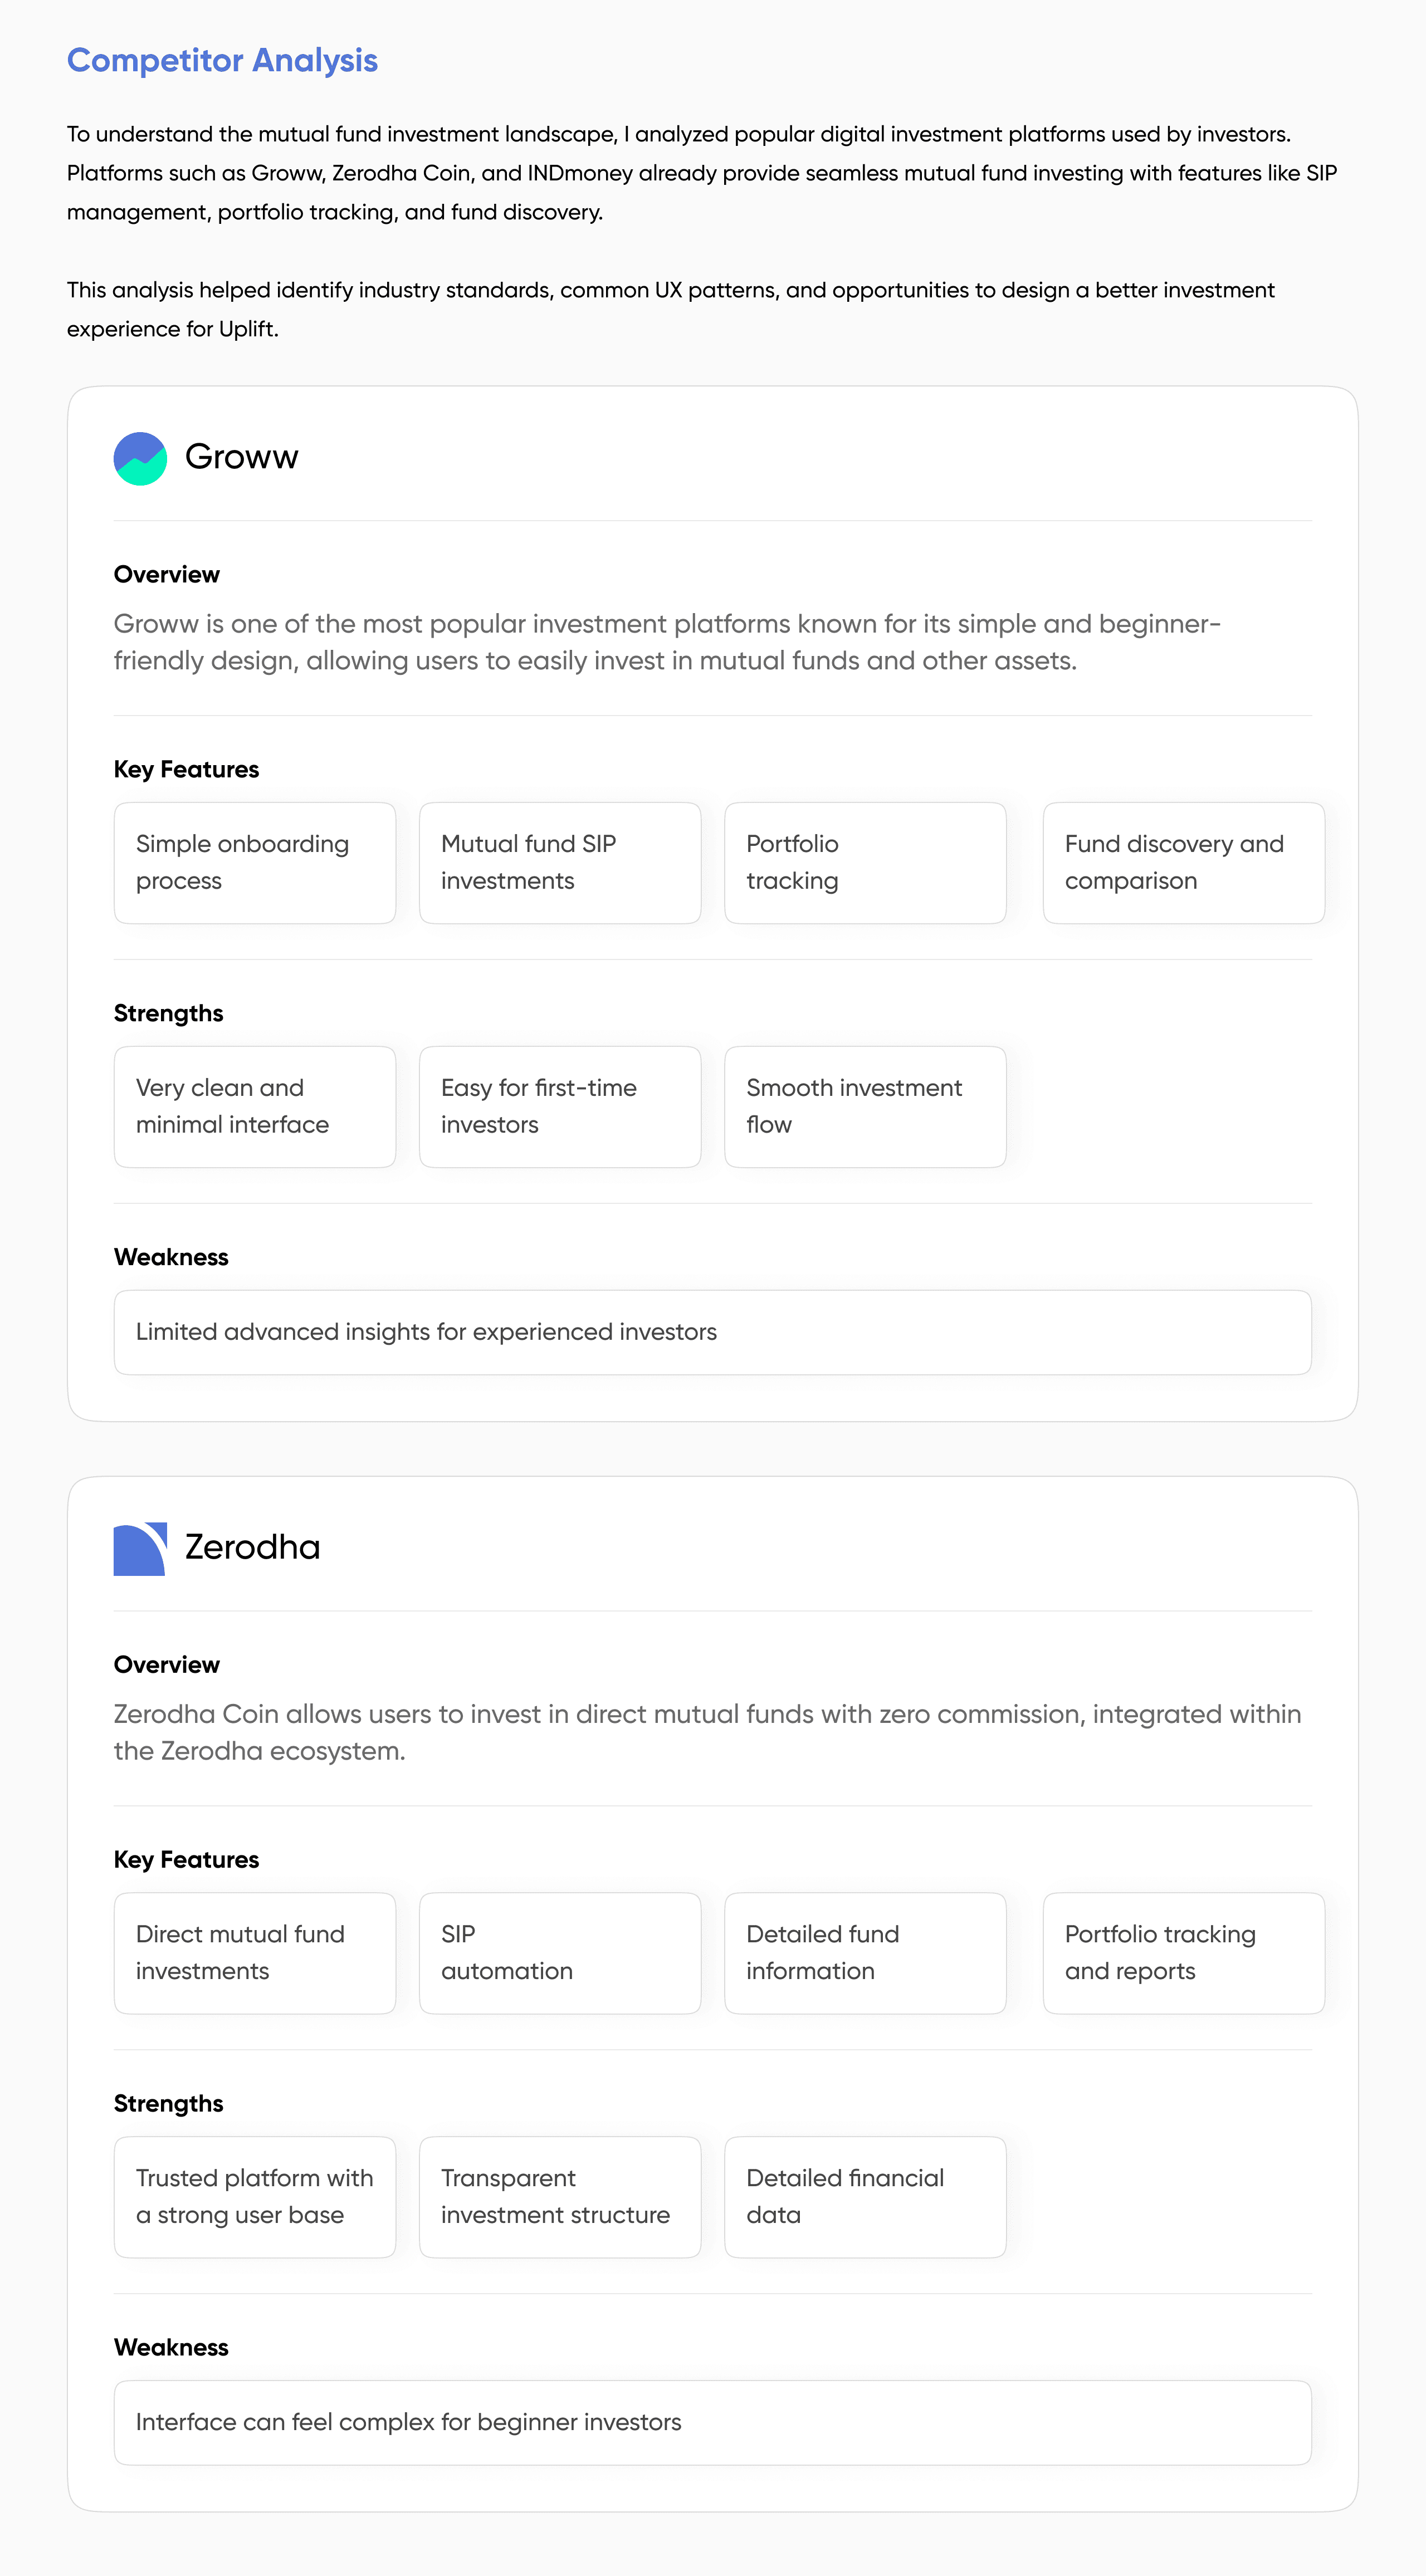Select the Direct mutual fund investments card
Screen dimensions: 1426x2576
coord(255,1952)
